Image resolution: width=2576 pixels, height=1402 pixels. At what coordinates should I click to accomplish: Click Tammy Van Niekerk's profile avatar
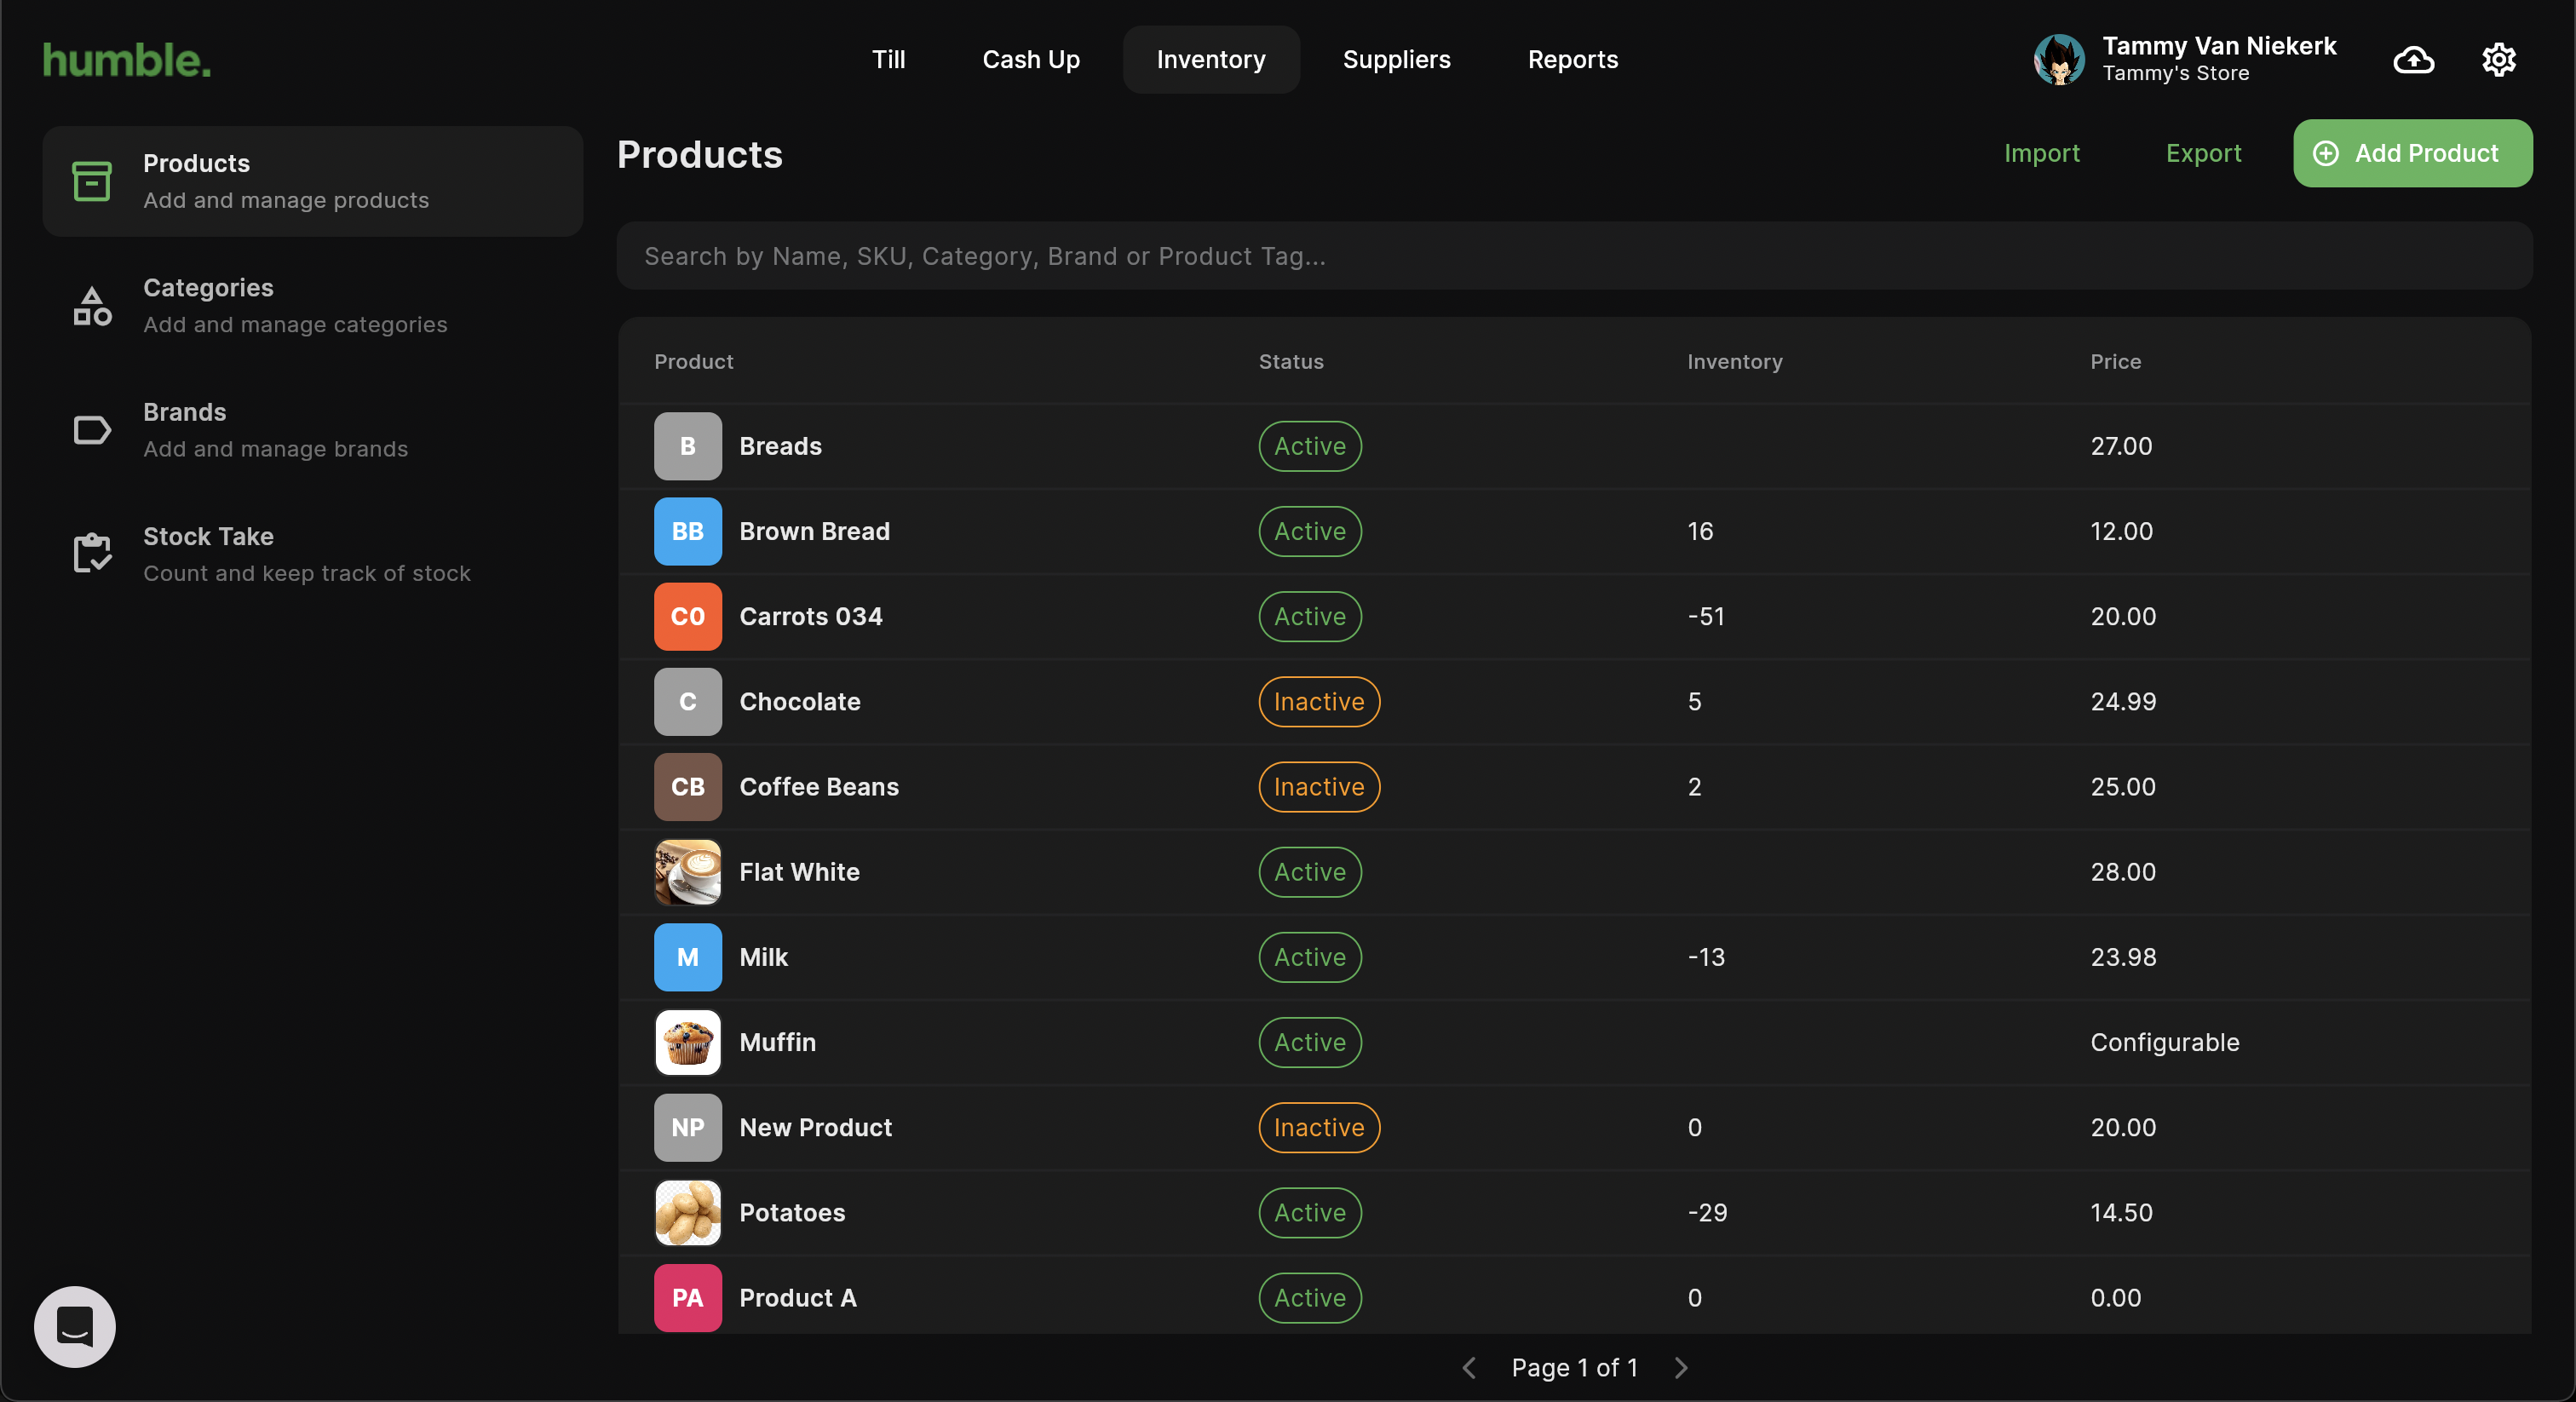pyautogui.click(x=2058, y=59)
